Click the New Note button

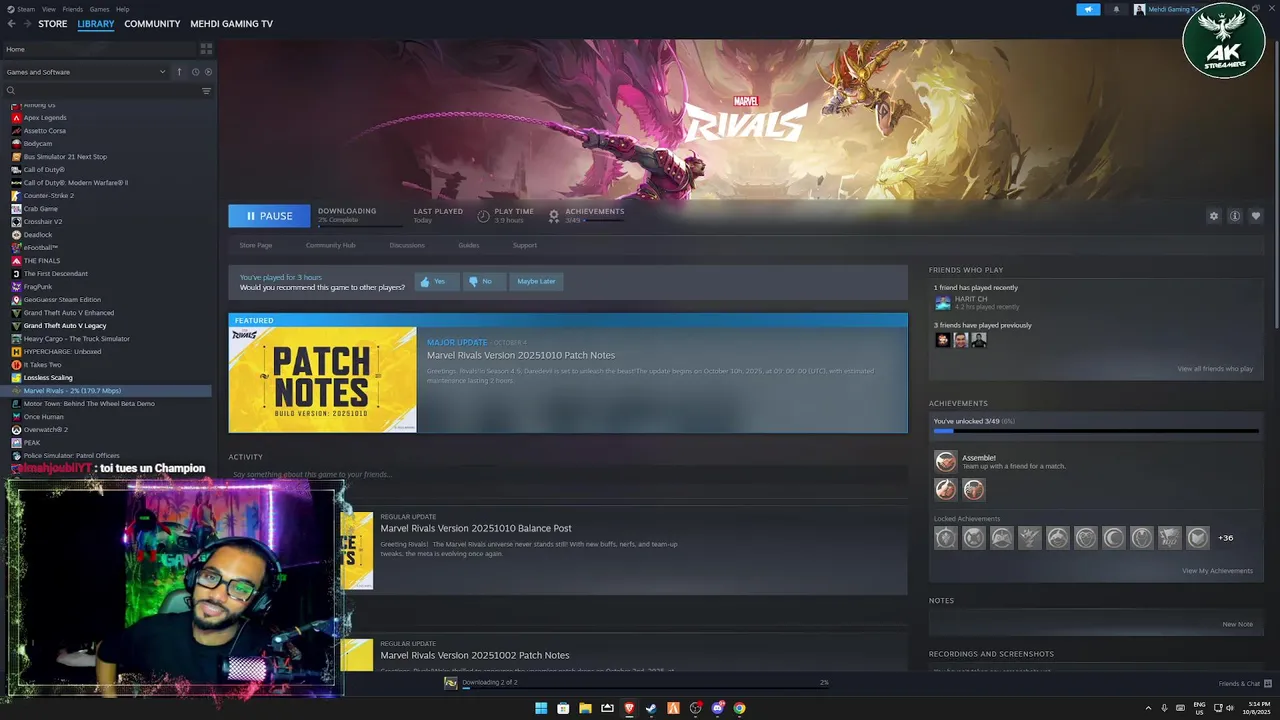(1237, 624)
